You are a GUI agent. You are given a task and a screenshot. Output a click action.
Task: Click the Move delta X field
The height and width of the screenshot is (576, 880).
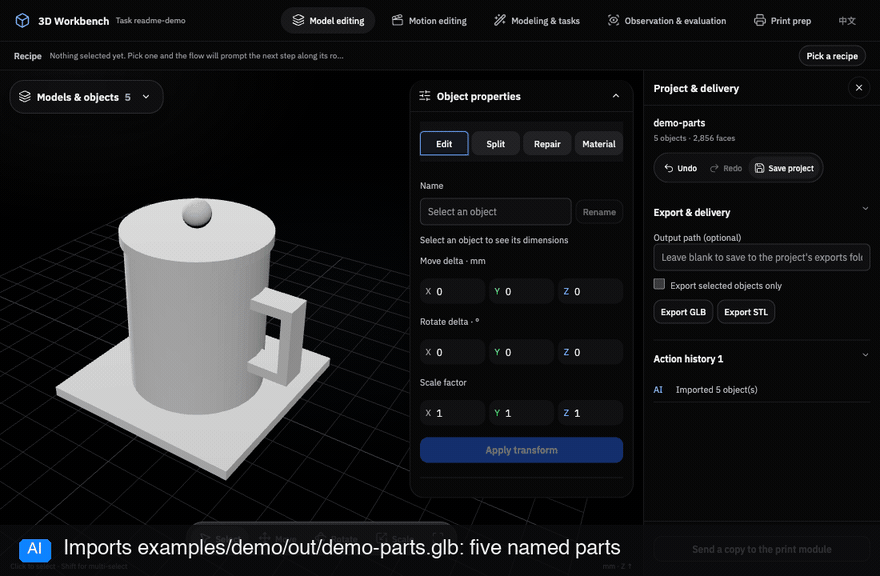(x=452, y=291)
